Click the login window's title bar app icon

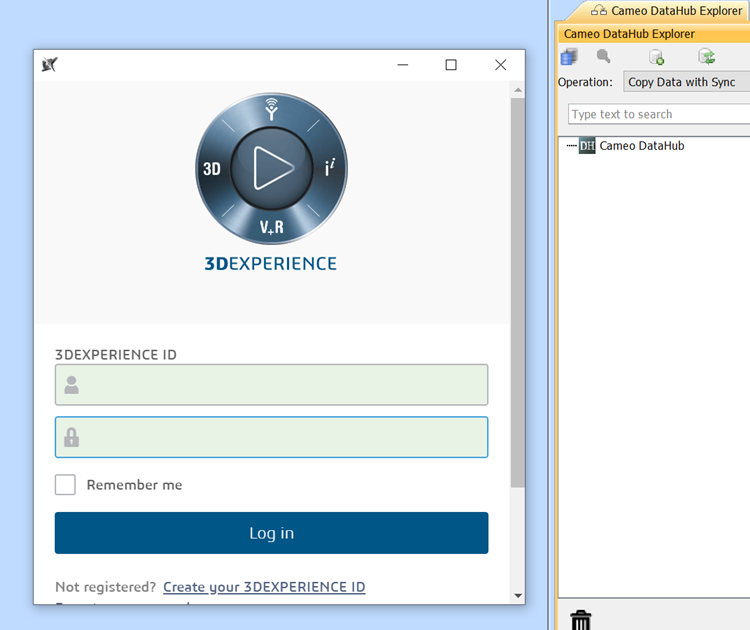tap(49, 64)
